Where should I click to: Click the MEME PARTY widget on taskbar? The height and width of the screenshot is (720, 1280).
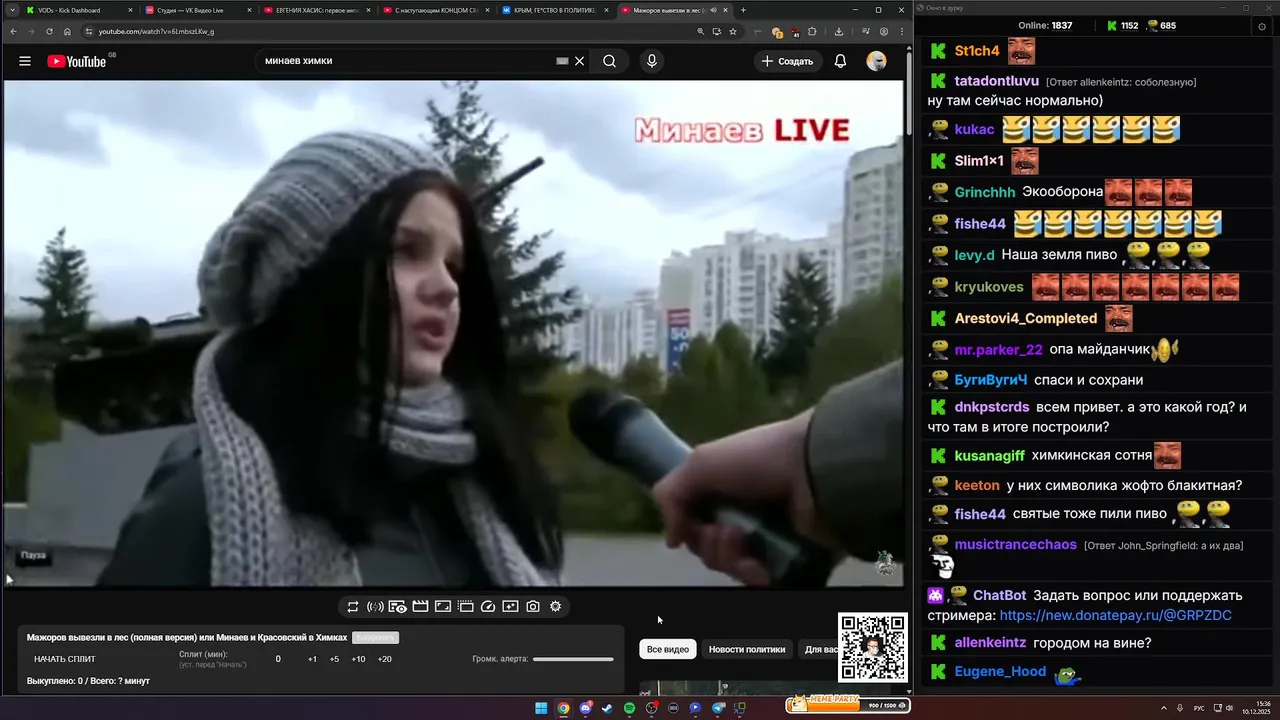pos(848,704)
